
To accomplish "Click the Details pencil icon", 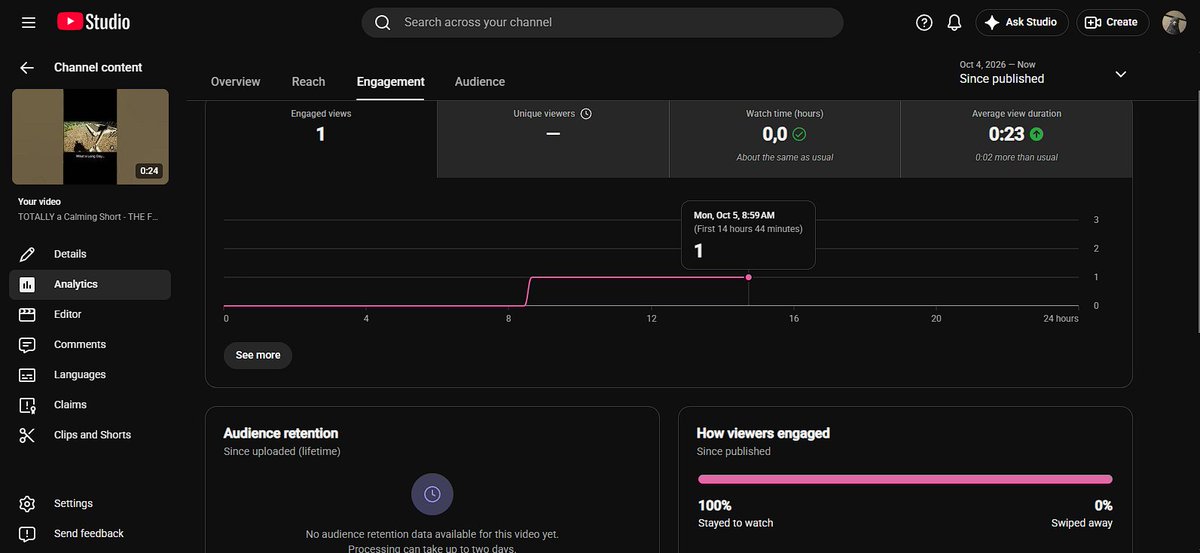I will click(28, 254).
